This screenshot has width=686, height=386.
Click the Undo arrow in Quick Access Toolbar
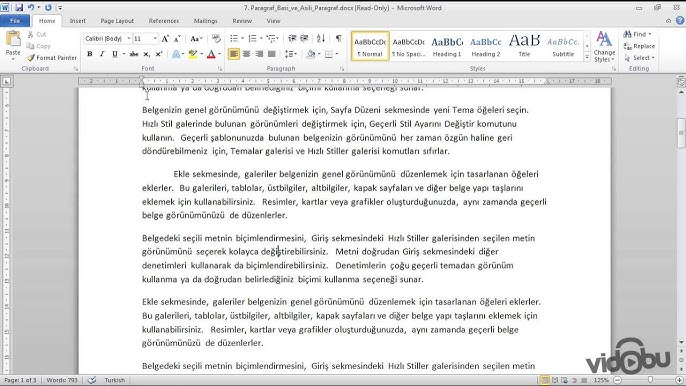[31, 7]
